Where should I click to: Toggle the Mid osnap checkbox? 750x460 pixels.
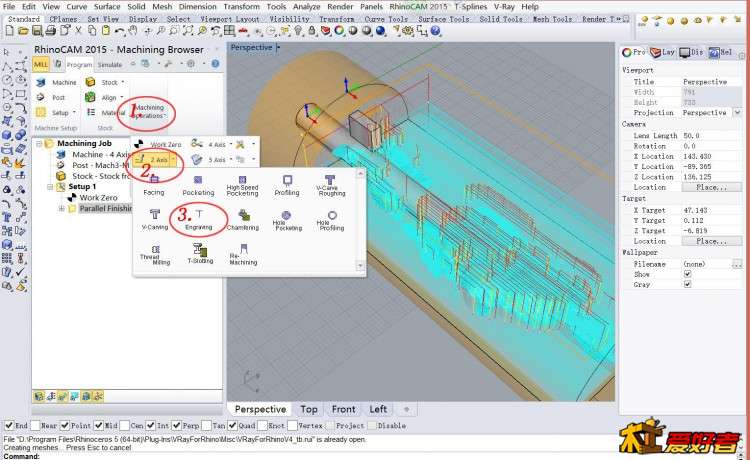[99, 425]
